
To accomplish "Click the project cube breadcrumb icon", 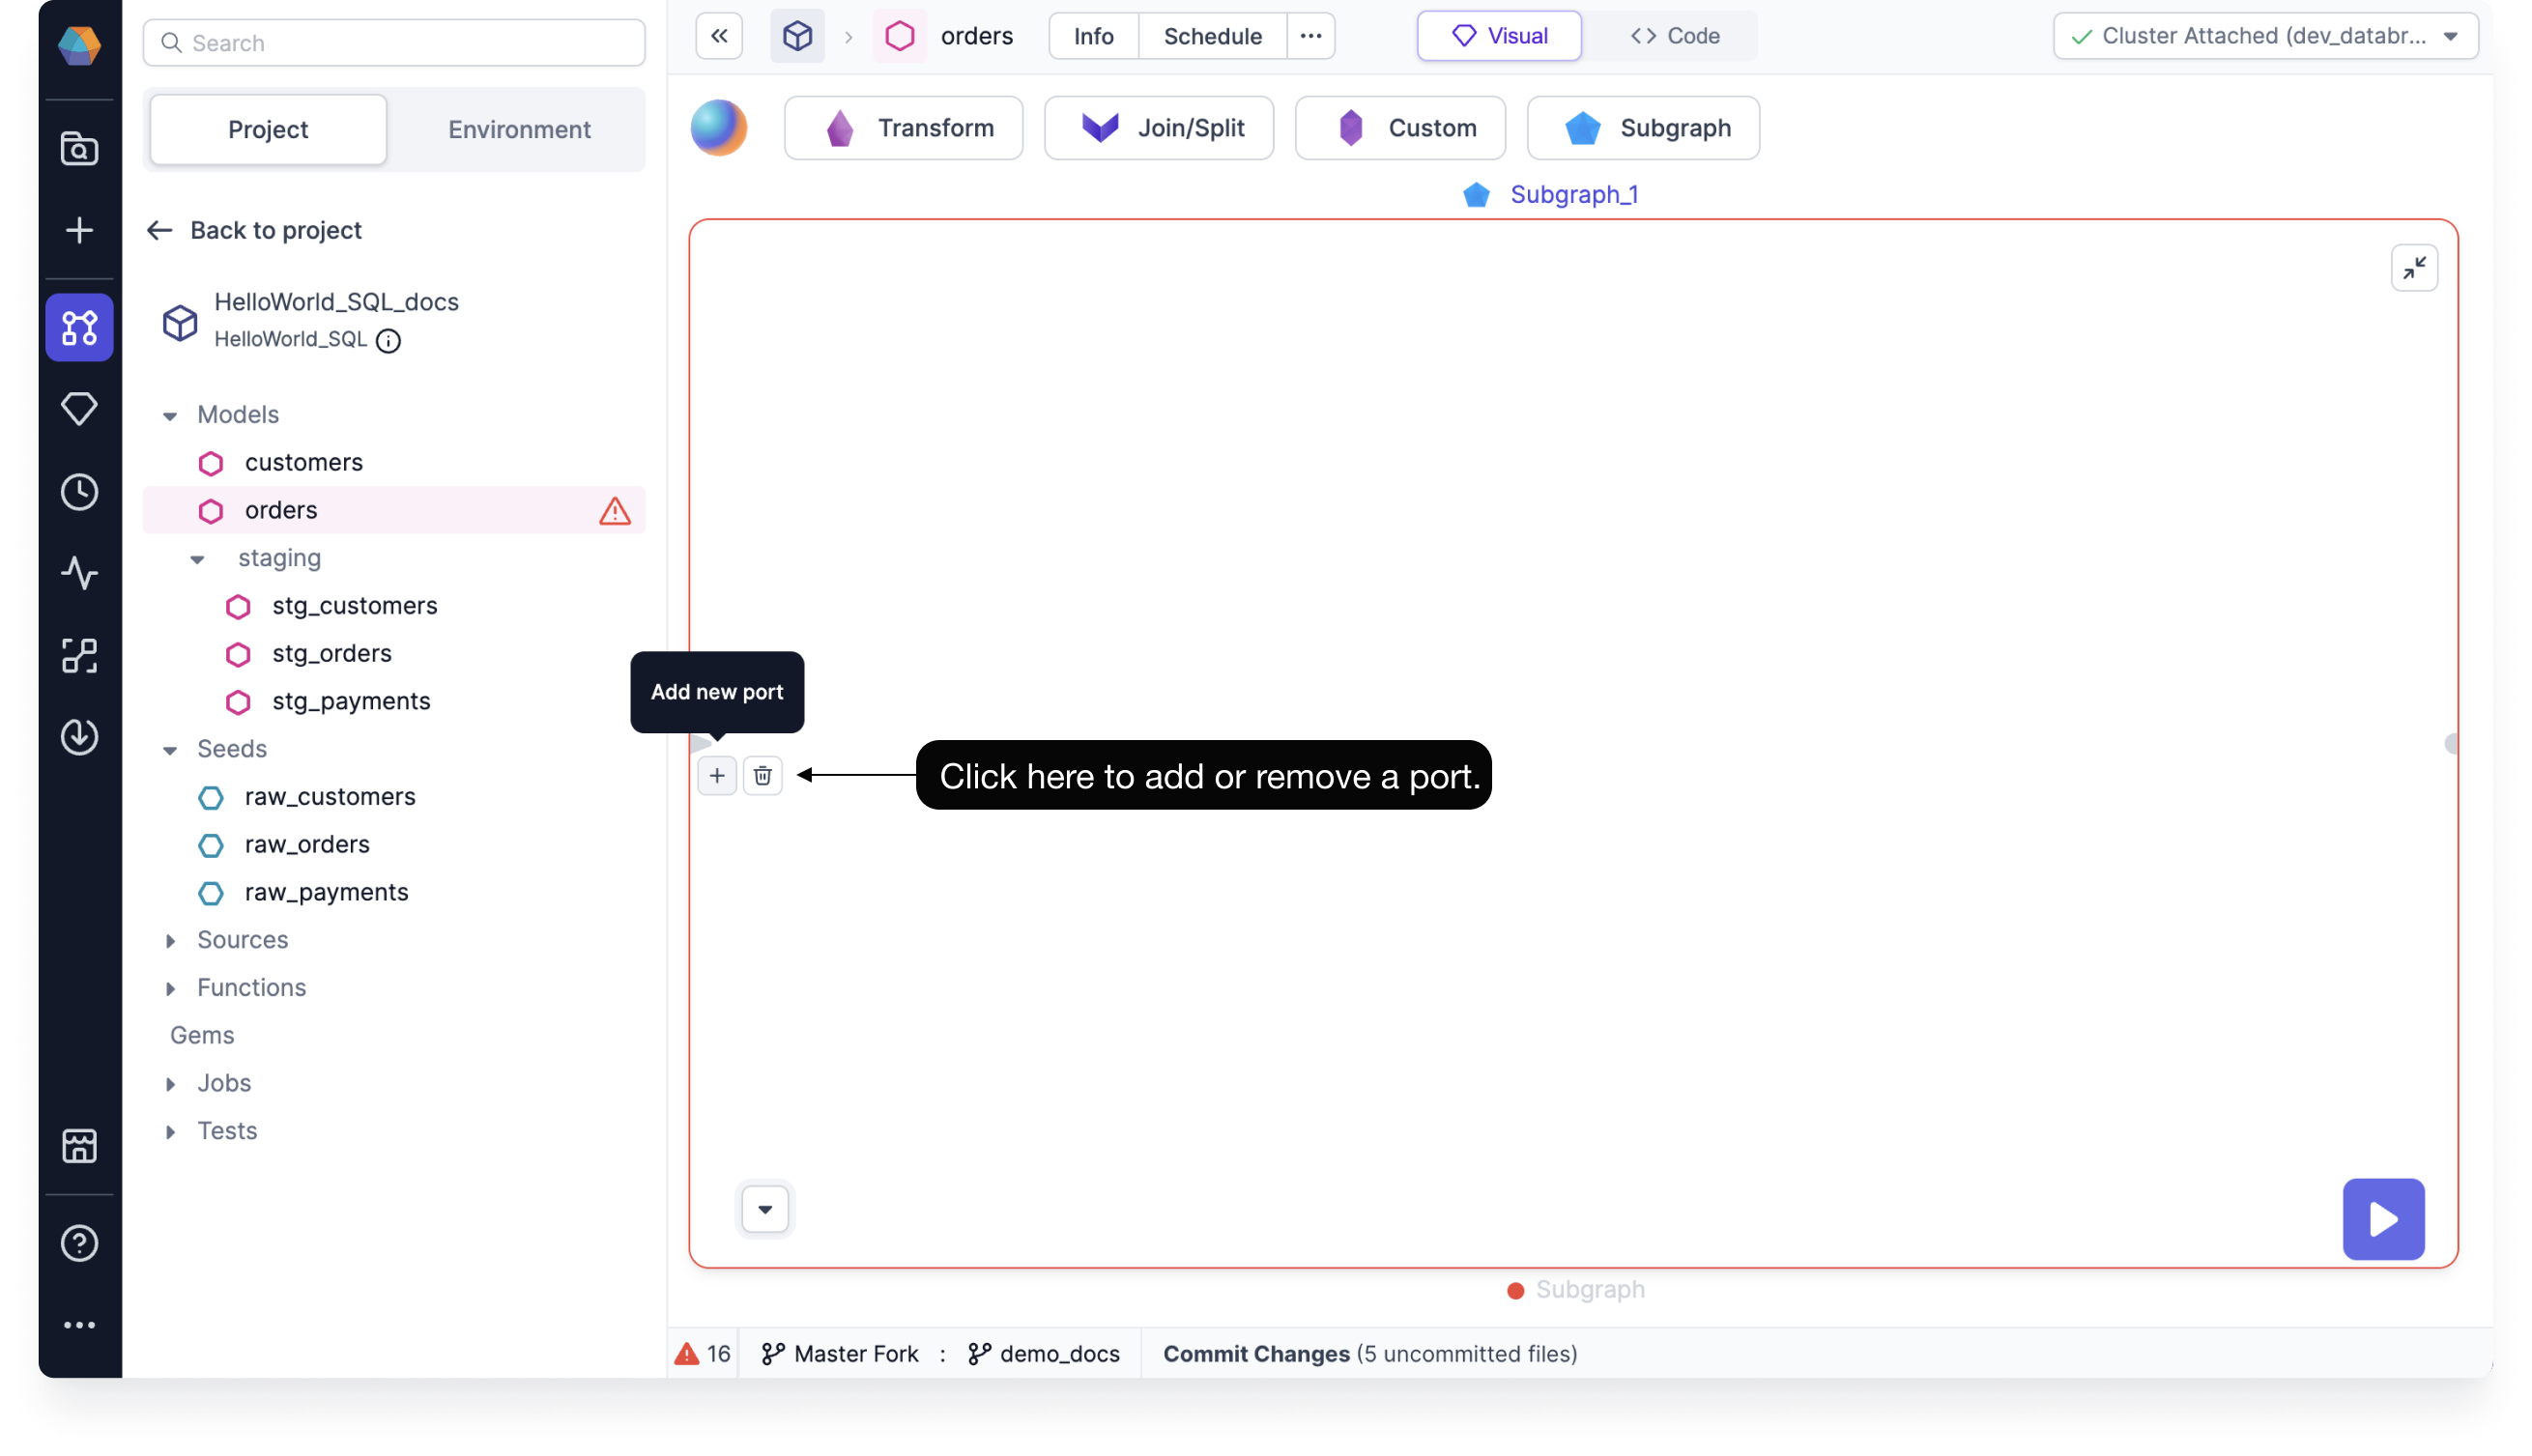I will point(797,36).
